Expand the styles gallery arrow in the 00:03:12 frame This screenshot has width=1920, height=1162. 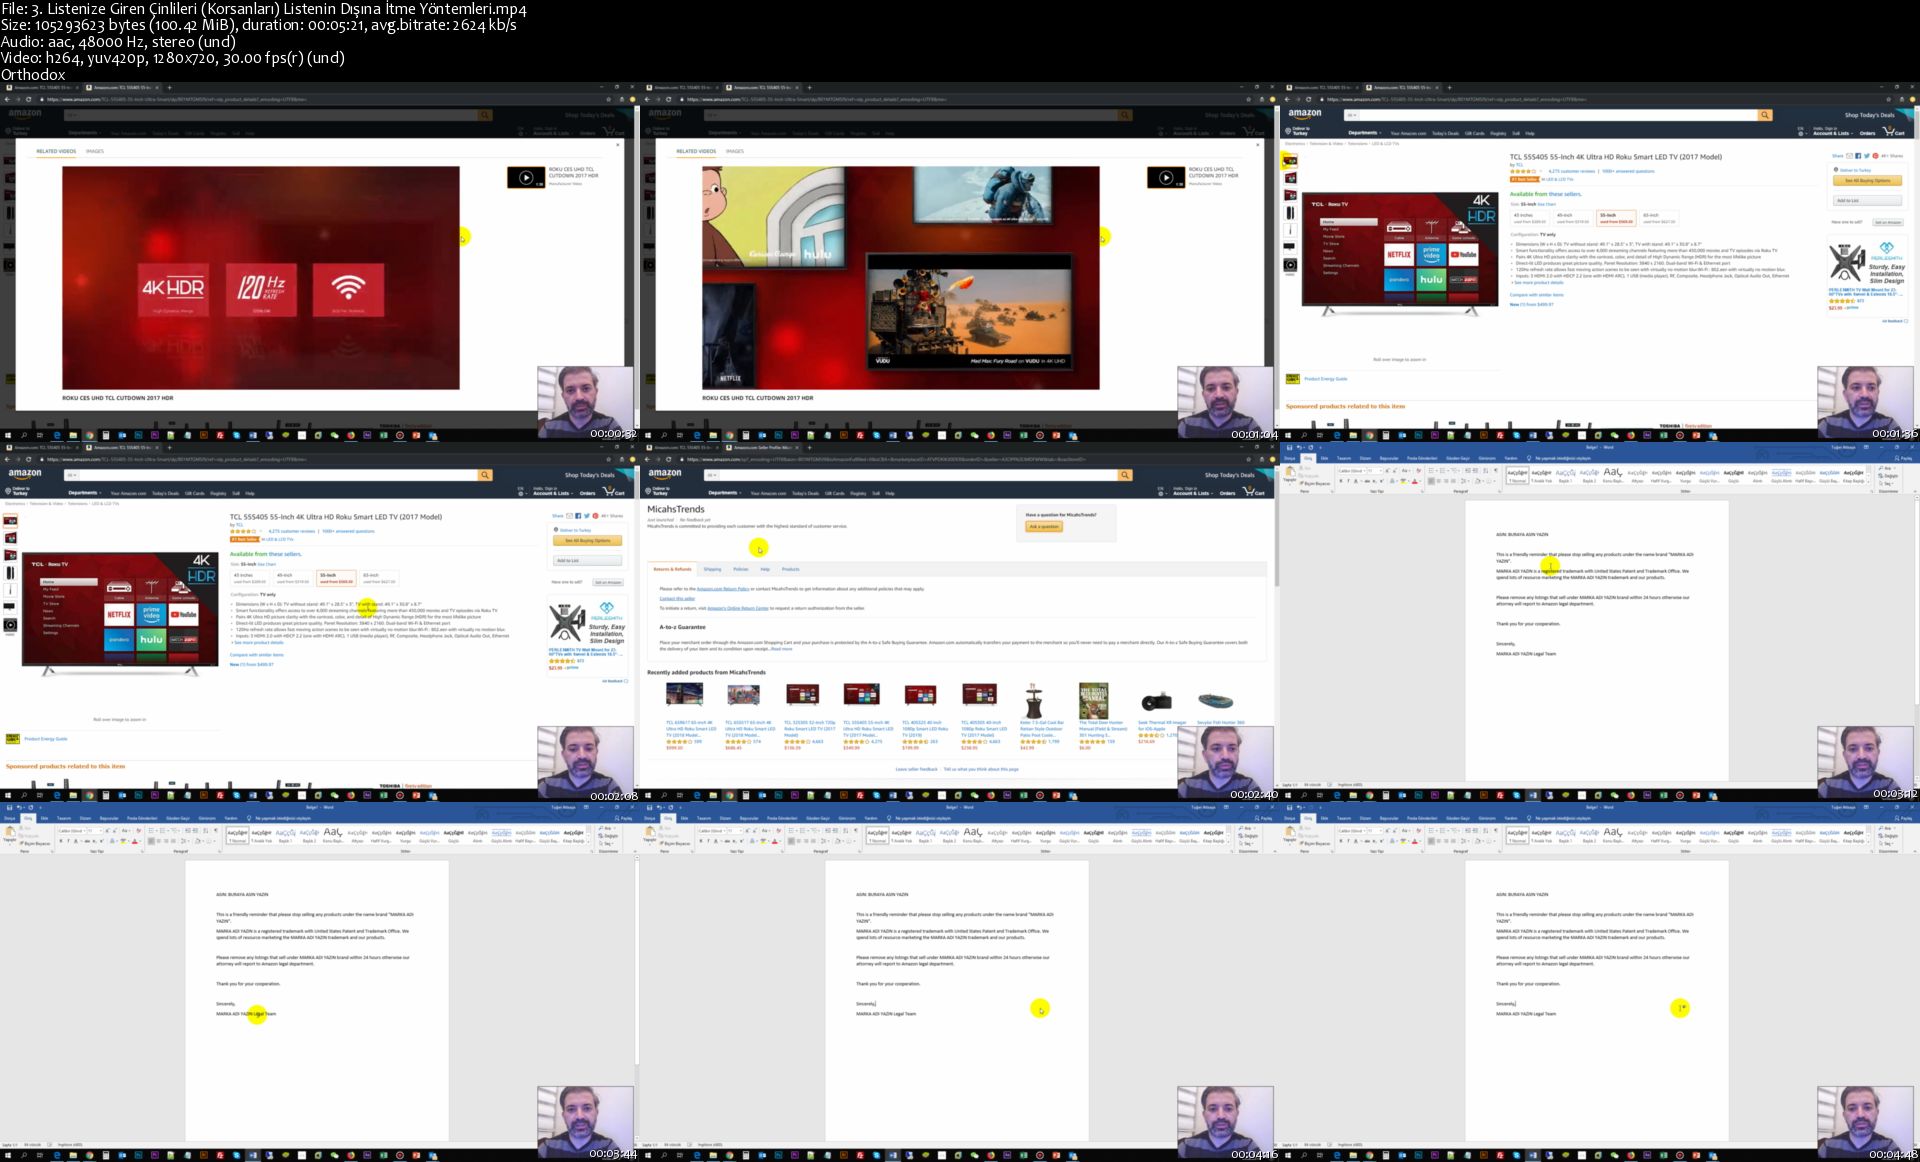(x=1868, y=482)
